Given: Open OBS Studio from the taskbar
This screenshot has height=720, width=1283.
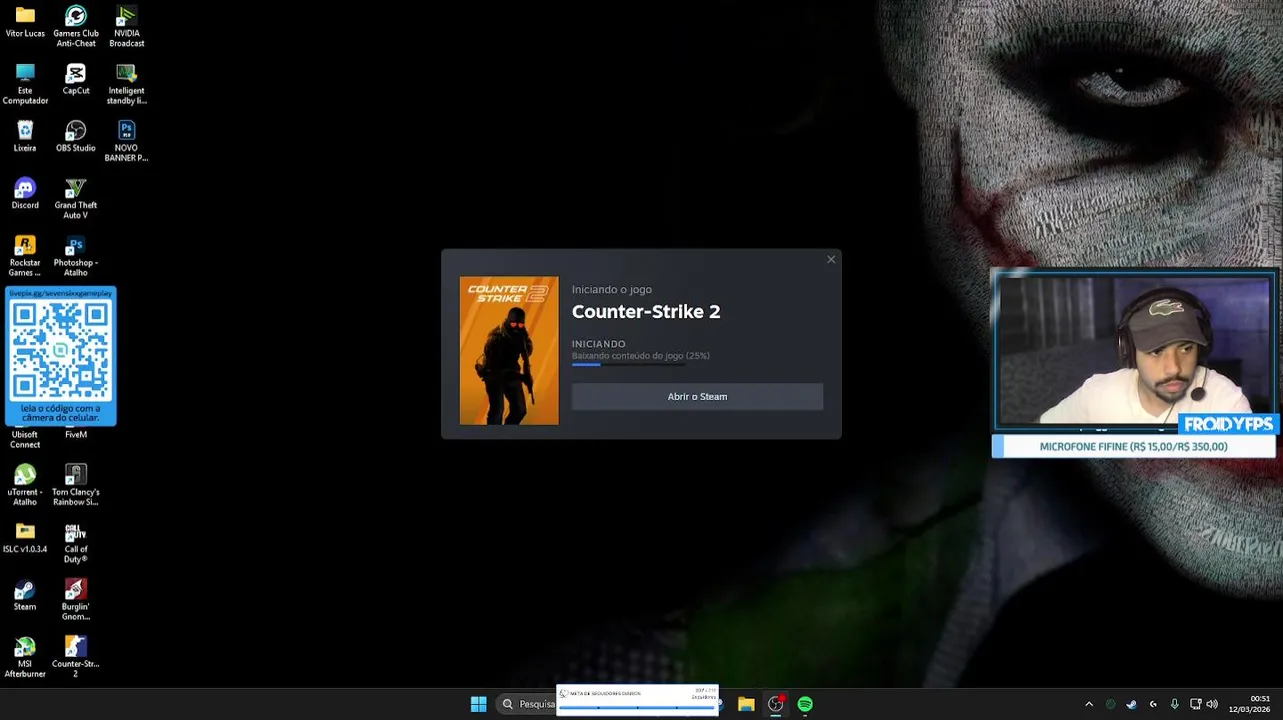Looking at the screenshot, I should tap(776, 704).
